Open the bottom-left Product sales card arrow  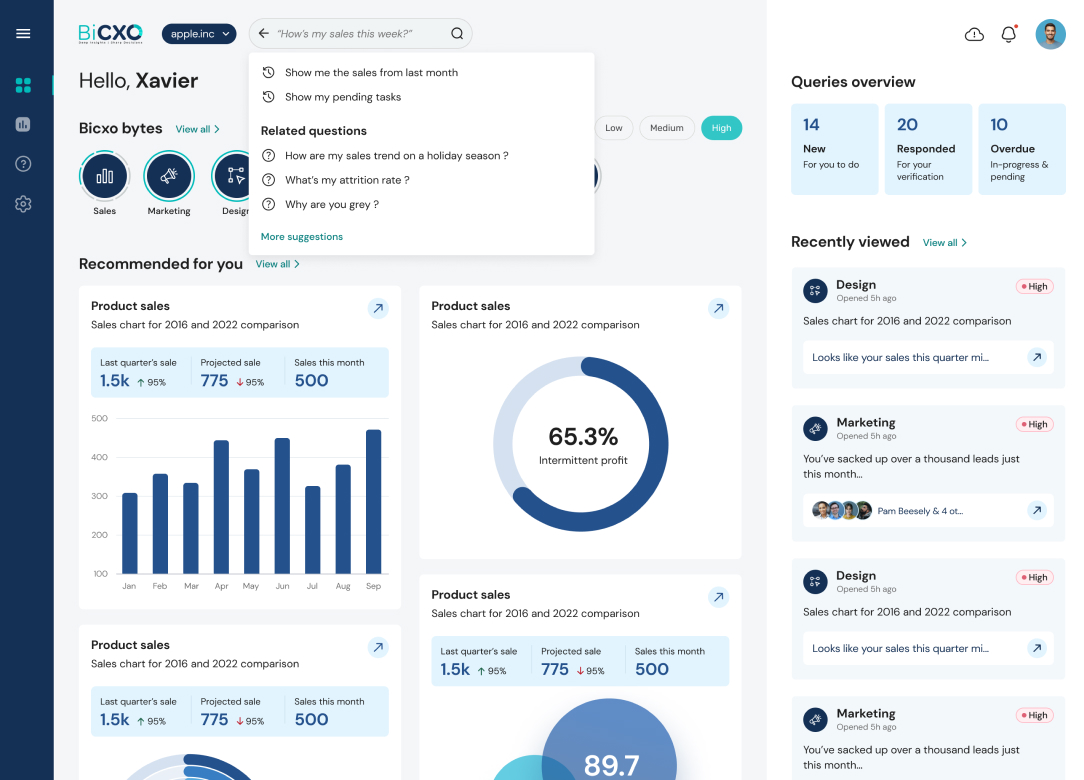tap(378, 647)
